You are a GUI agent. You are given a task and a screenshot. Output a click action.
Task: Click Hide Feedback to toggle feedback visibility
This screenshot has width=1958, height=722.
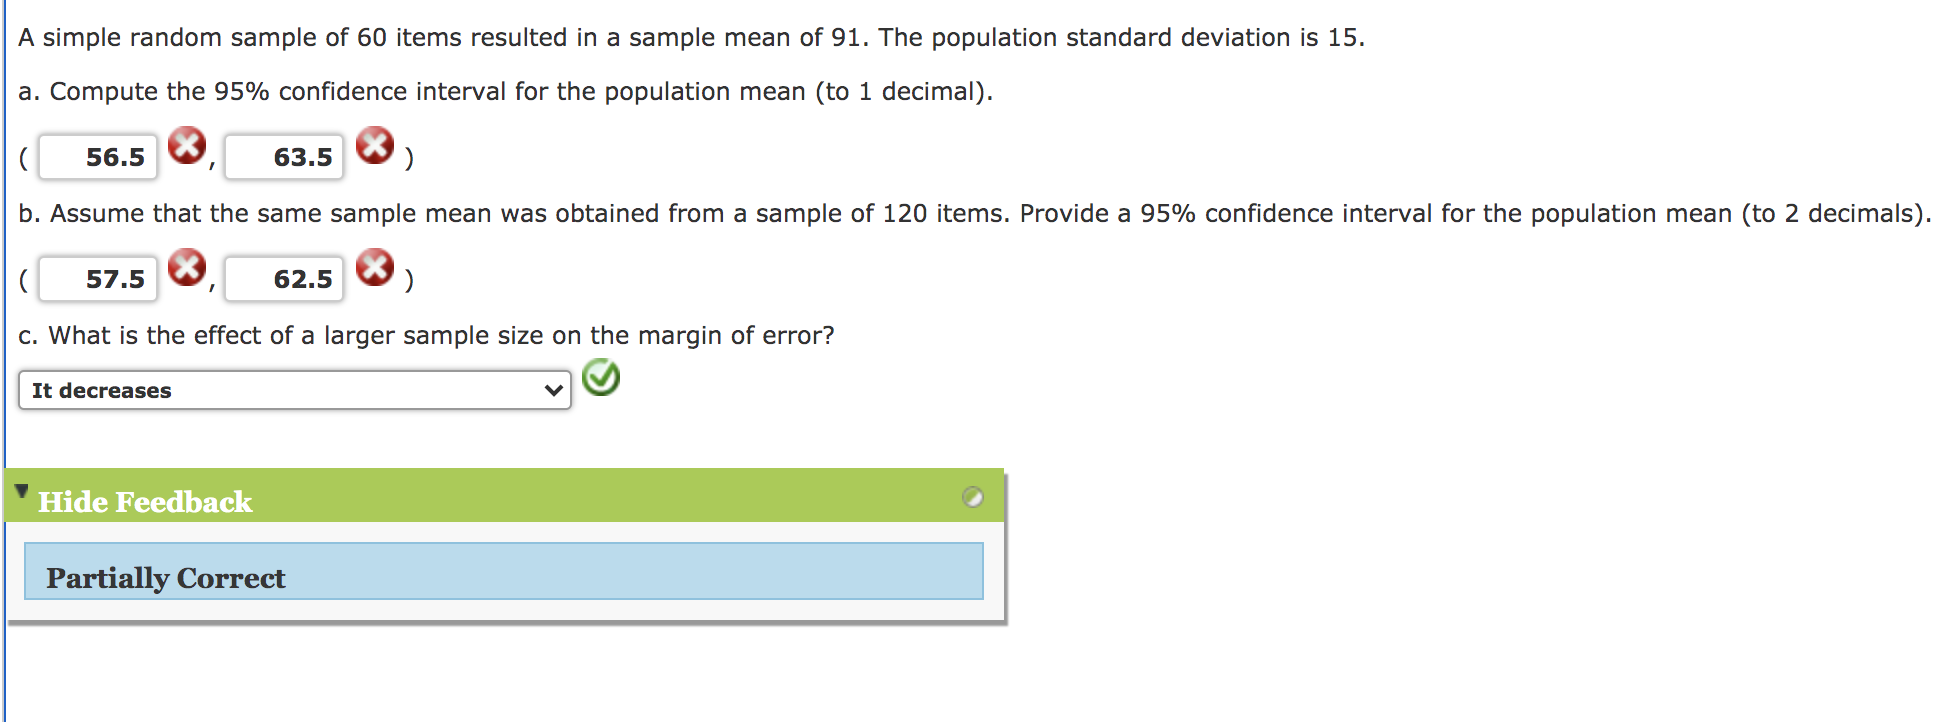coord(143,502)
